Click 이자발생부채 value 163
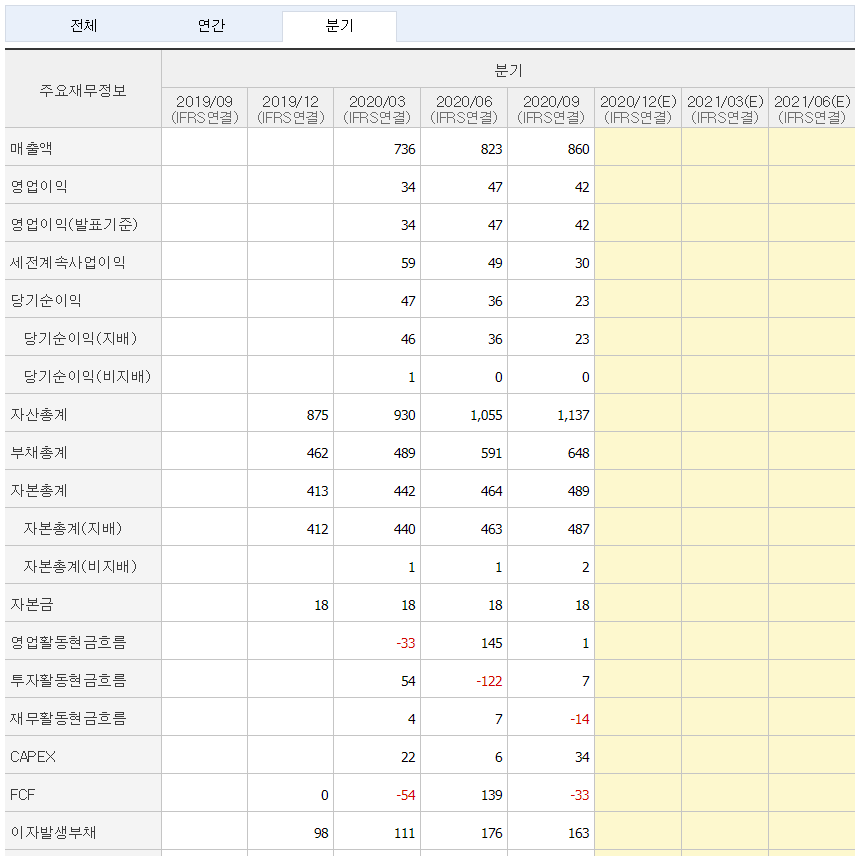Image resolution: width=866 pixels, height=856 pixels. (578, 833)
